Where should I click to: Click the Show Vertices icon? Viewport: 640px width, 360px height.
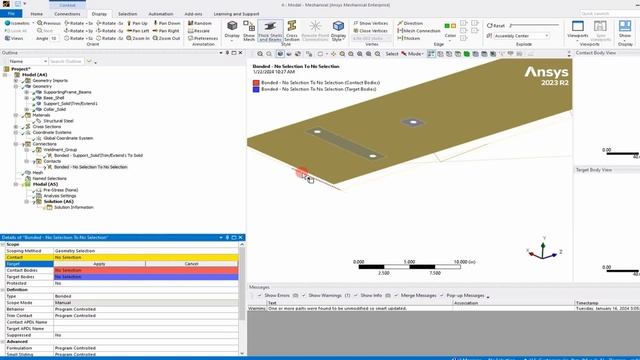click(x=356, y=23)
